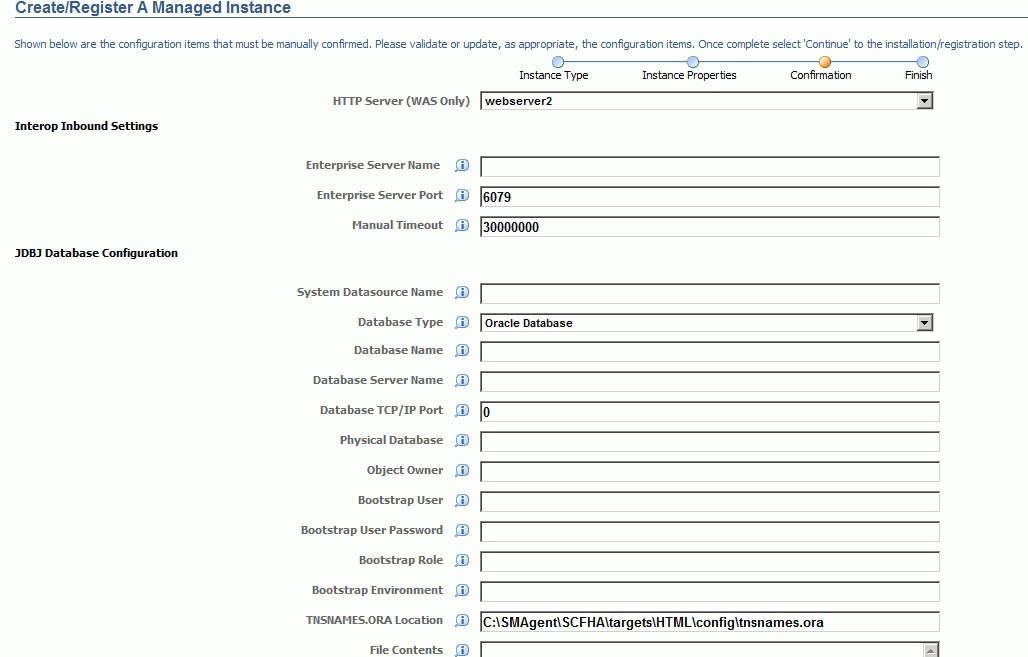Click info icon next to Manual Timeout
The height and width of the screenshot is (657, 1028).
(462, 226)
